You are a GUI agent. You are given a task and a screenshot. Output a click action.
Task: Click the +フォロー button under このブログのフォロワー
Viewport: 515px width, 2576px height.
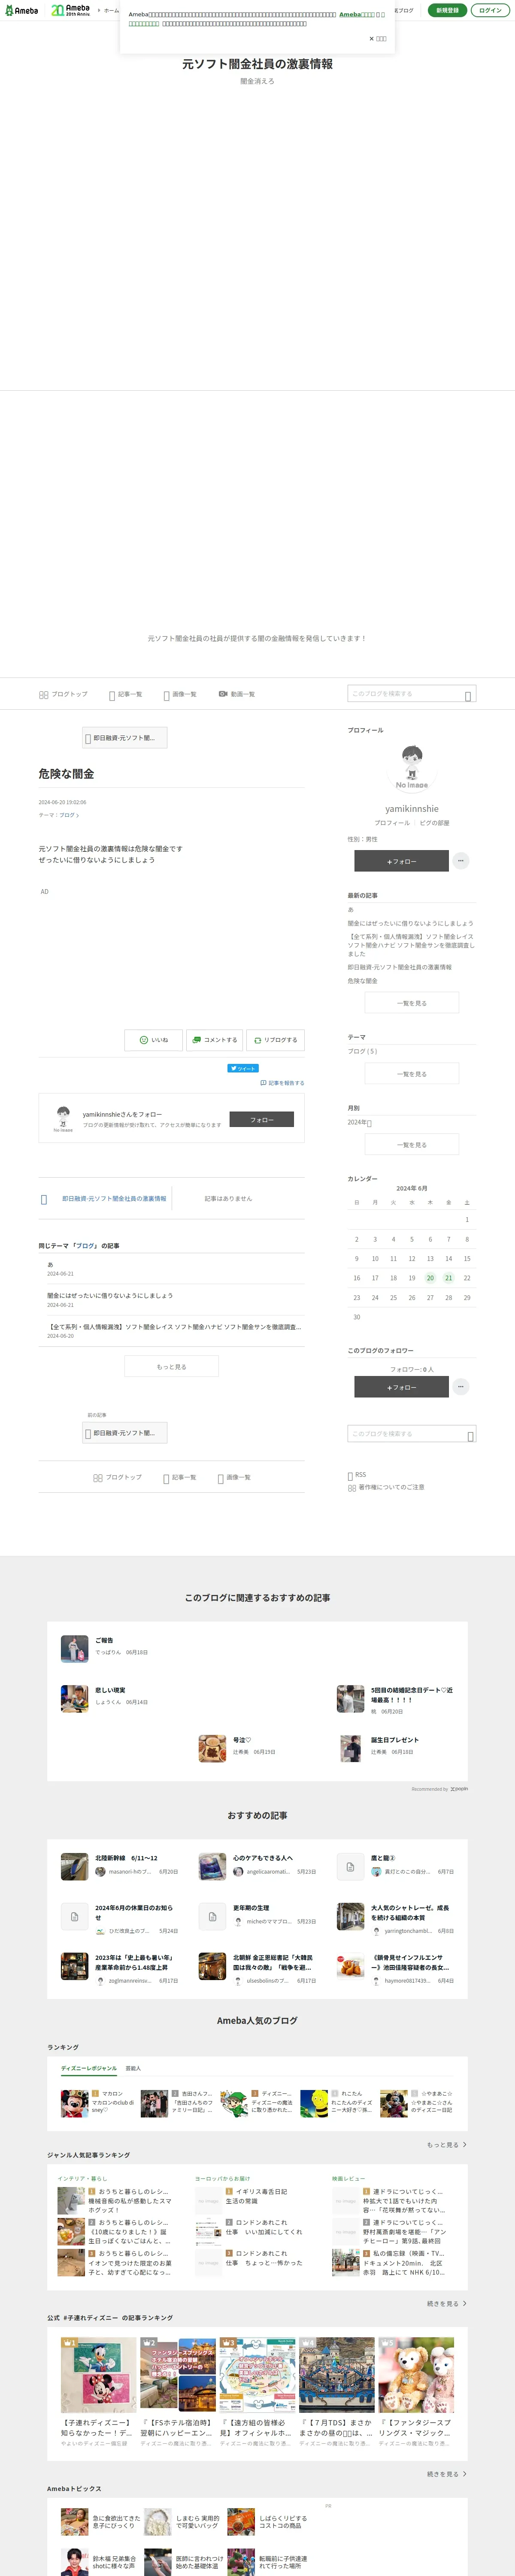tap(401, 1387)
